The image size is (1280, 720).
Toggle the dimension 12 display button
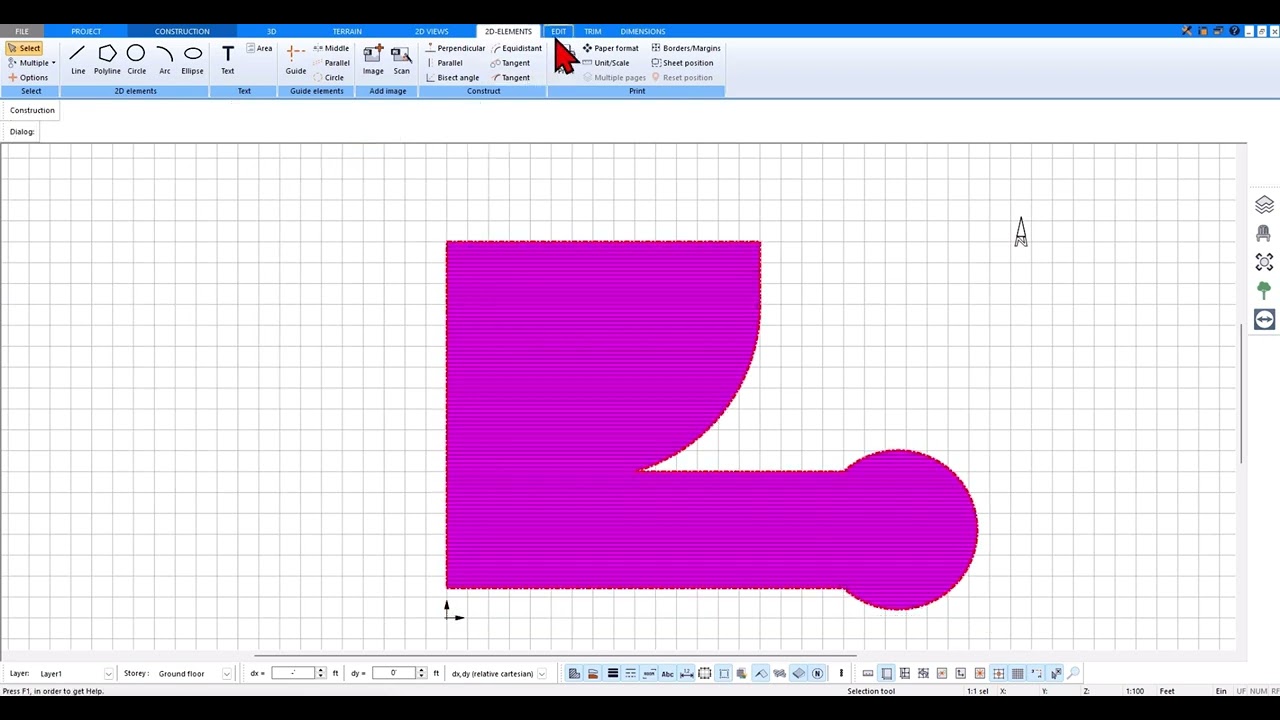(x=686, y=673)
